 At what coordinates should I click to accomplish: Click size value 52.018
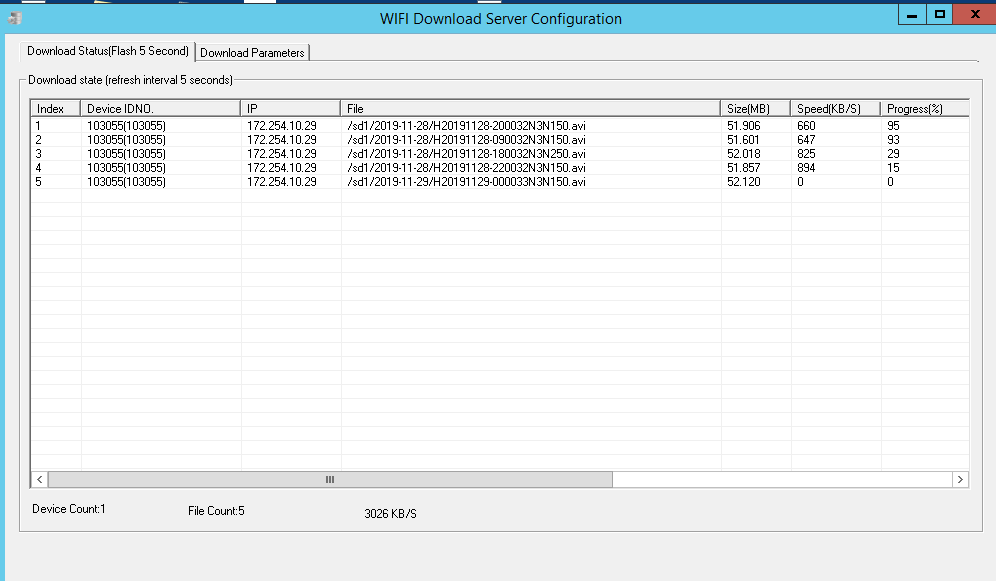click(x=743, y=154)
